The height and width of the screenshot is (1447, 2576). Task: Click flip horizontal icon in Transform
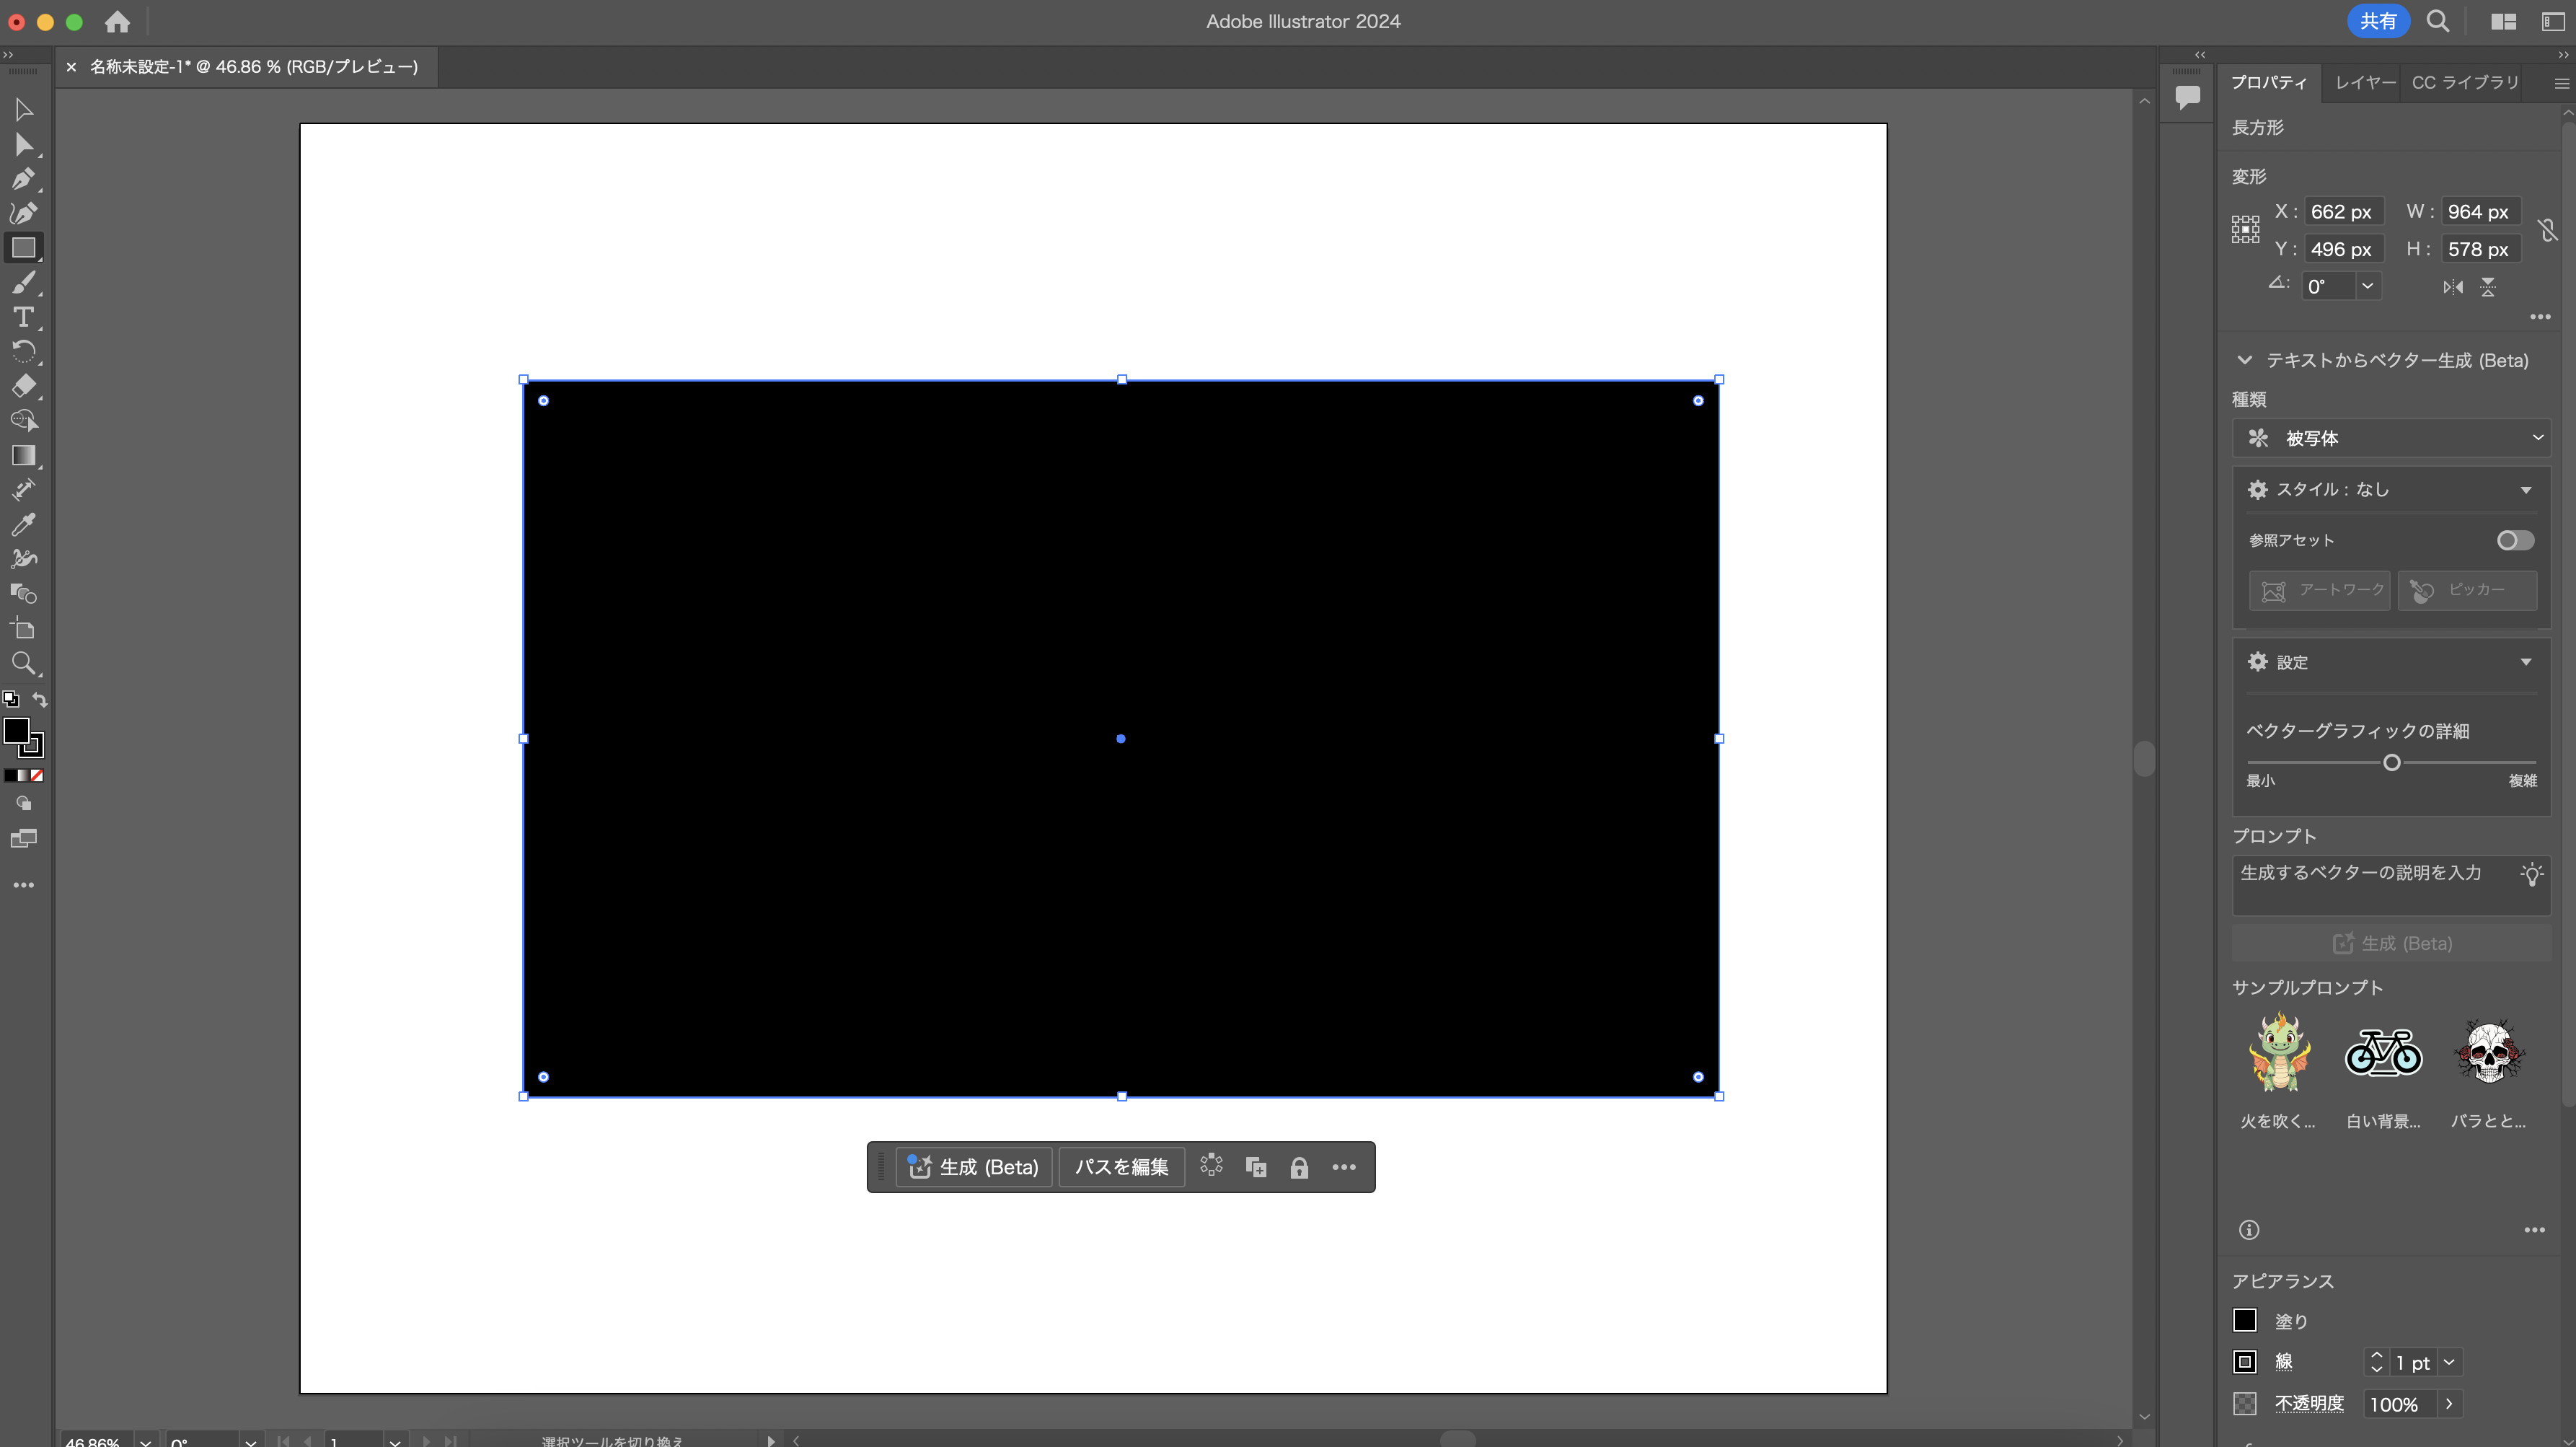2452,287
